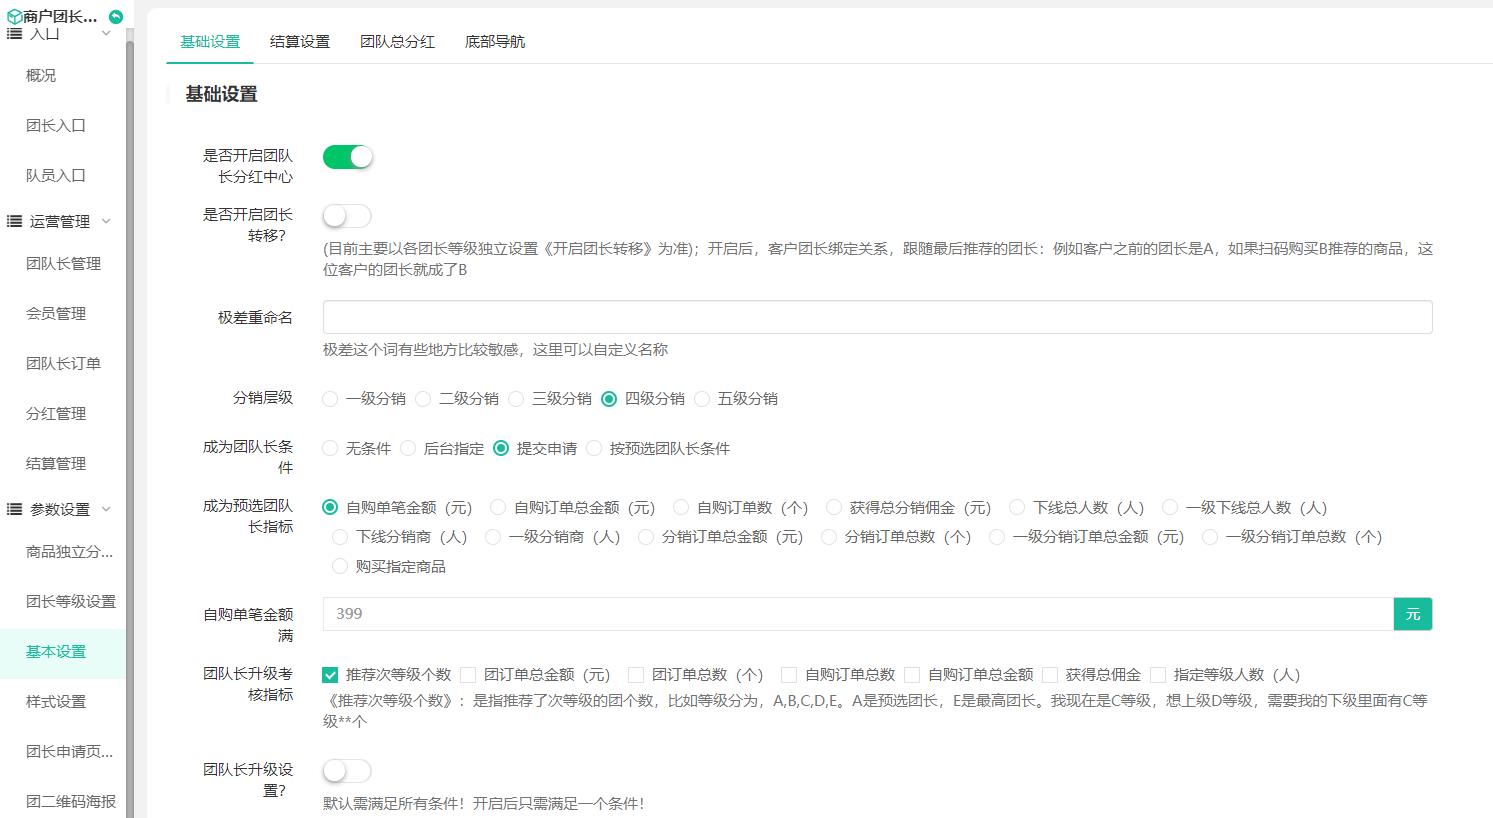The height and width of the screenshot is (818, 1493).
Task: Collapse the 入口 sidebar section
Action: (x=106, y=33)
